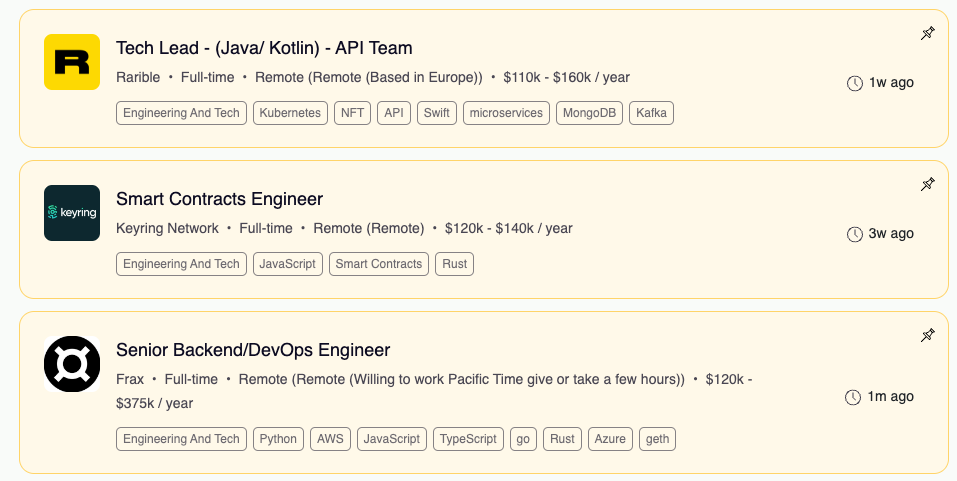Click the clock icon beside 1m ago

pyautogui.click(x=853, y=397)
